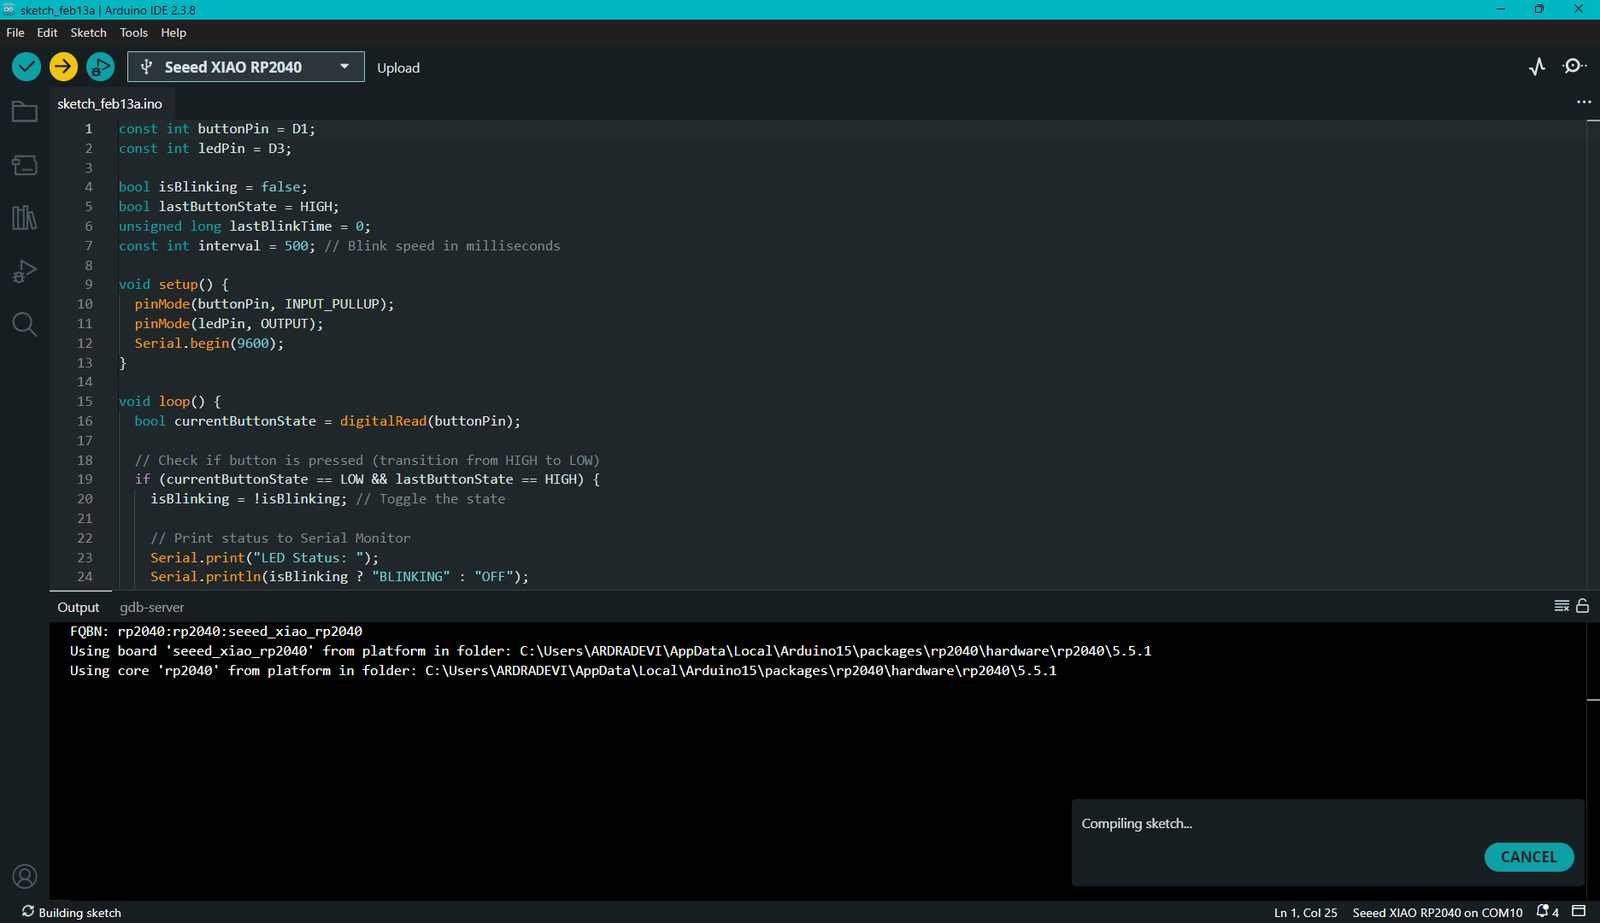Cancel the sketch compilation
1600x923 pixels.
click(1528, 857)
